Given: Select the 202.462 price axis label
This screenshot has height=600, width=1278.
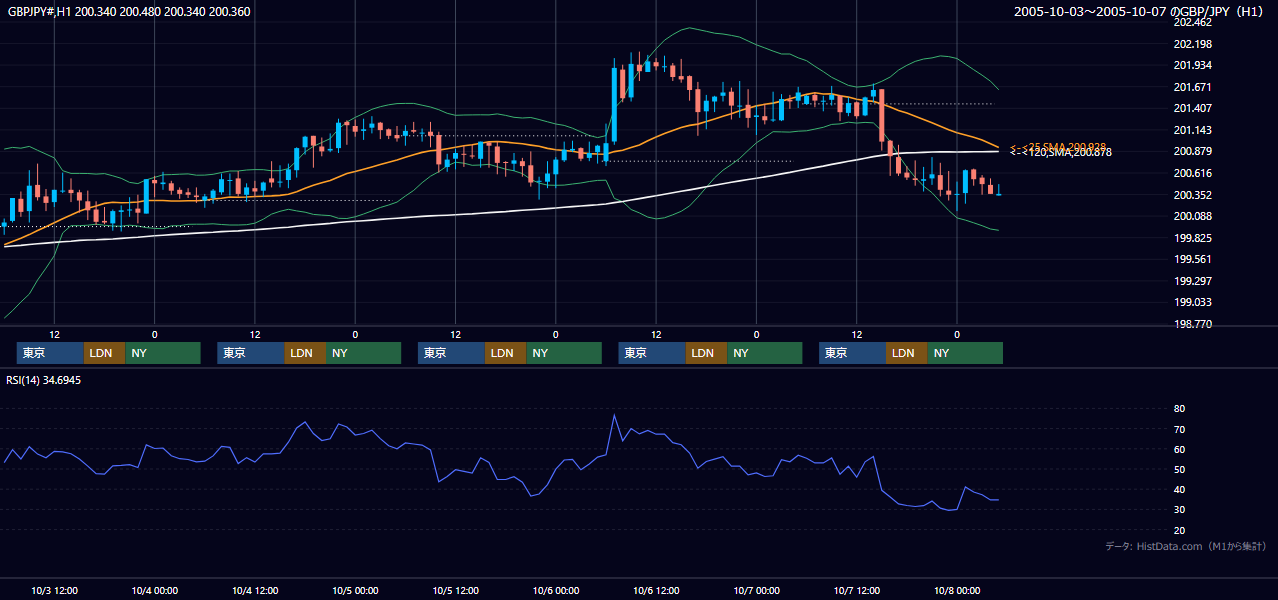Looking at the screenshot, I should coord(1192,22).
